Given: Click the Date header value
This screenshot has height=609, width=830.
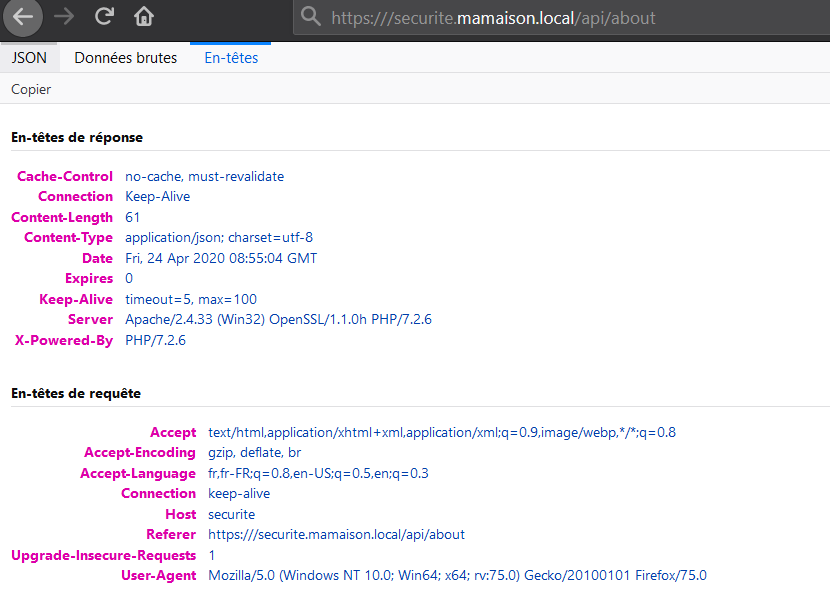Looking at the screenshot, I should coord(220,258).
